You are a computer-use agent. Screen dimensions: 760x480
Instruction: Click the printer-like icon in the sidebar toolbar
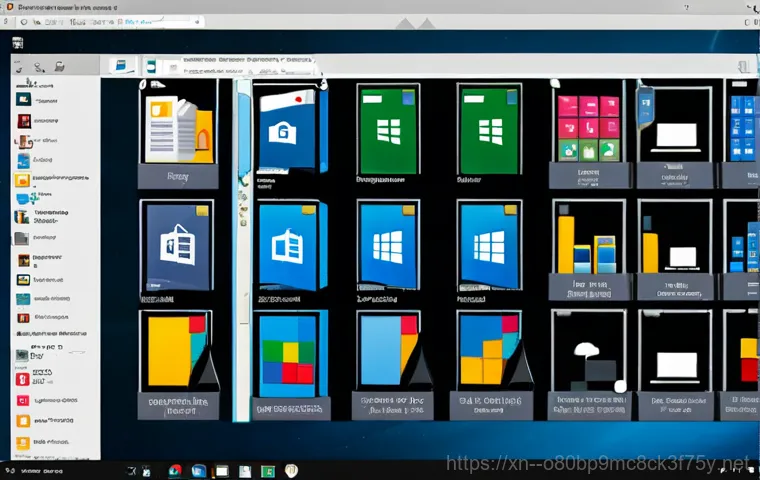[60, 66]
